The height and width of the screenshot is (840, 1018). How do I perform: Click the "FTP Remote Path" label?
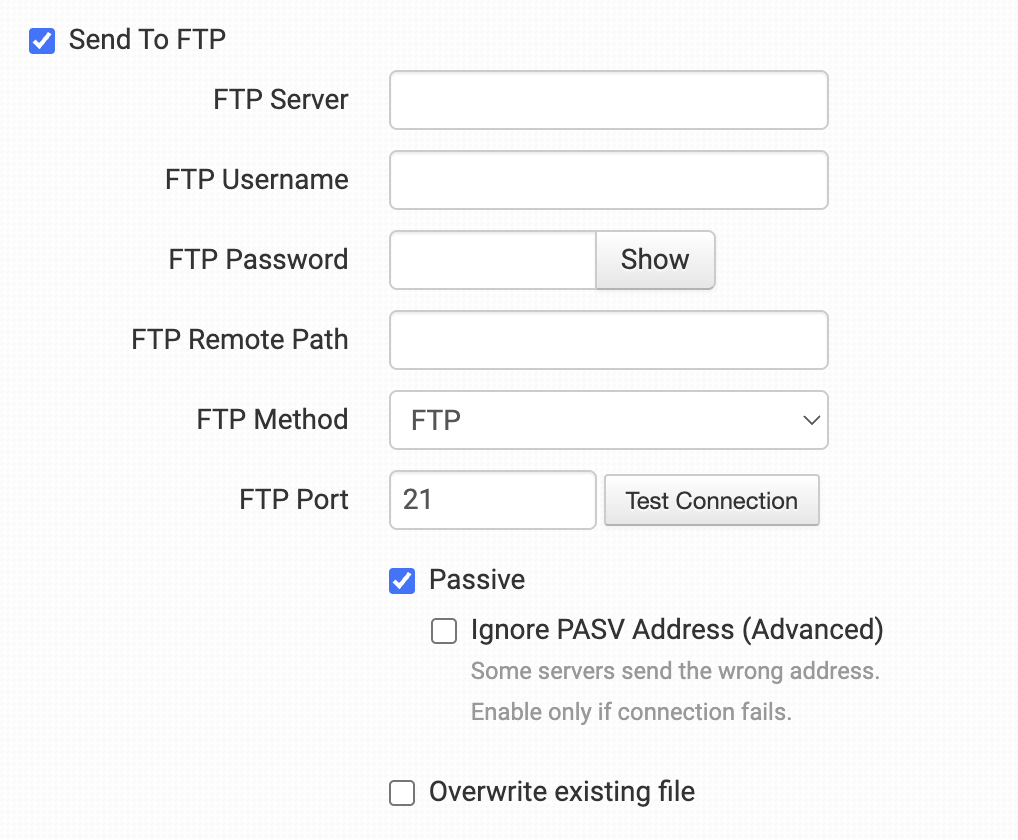point(240,340)
